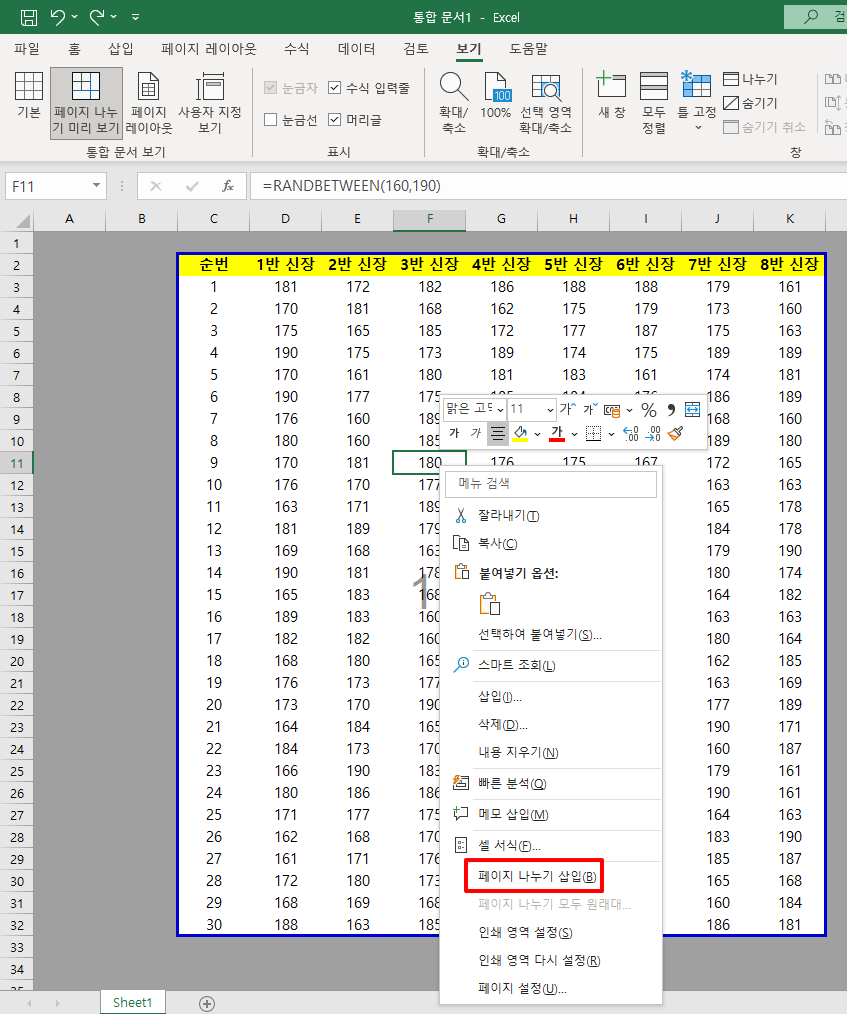Switch to 페이지 레이아웃 view icon
The height and width of the screenshot is (1014, 847).
click(148, 100)
